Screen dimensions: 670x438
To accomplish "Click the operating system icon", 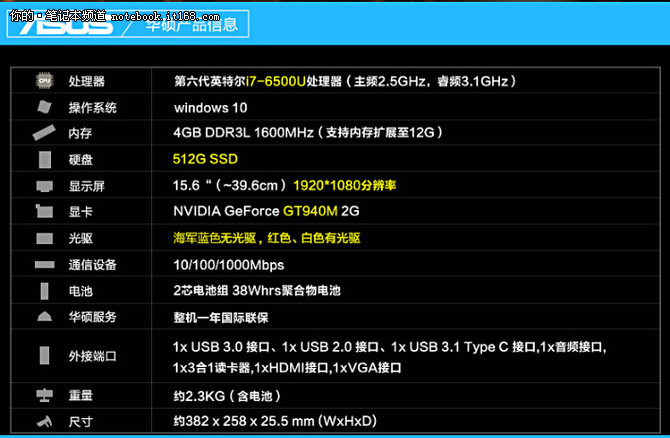I will pos(44,107).
